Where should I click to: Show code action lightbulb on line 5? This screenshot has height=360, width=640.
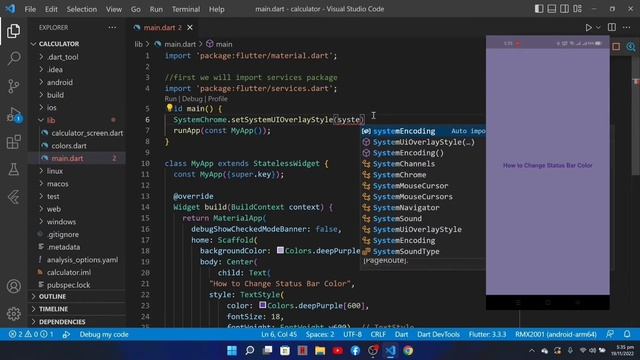coord(169,108)
